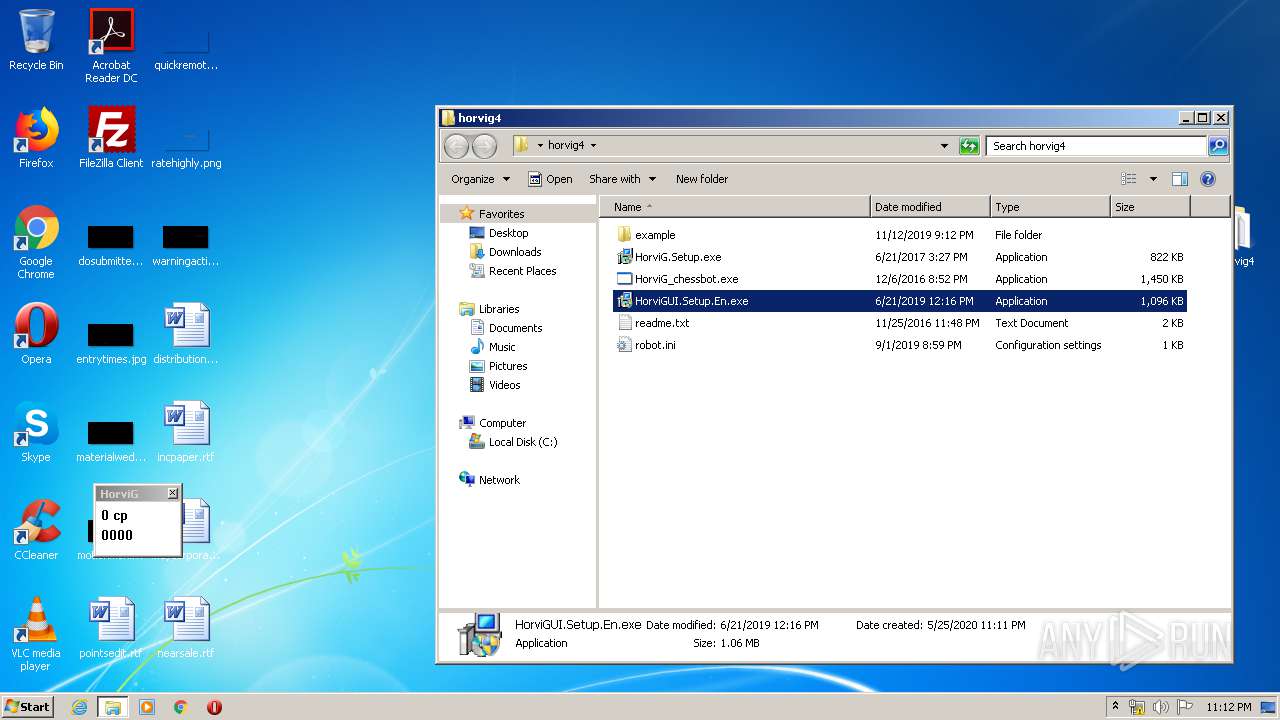Open the Recycle Bin desktop icon
Viewport: 1280px width, 720px height.
coord(36,40)
